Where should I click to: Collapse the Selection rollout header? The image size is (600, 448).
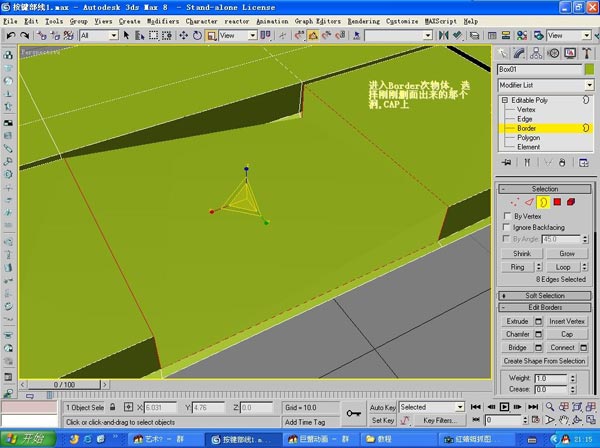545,189
